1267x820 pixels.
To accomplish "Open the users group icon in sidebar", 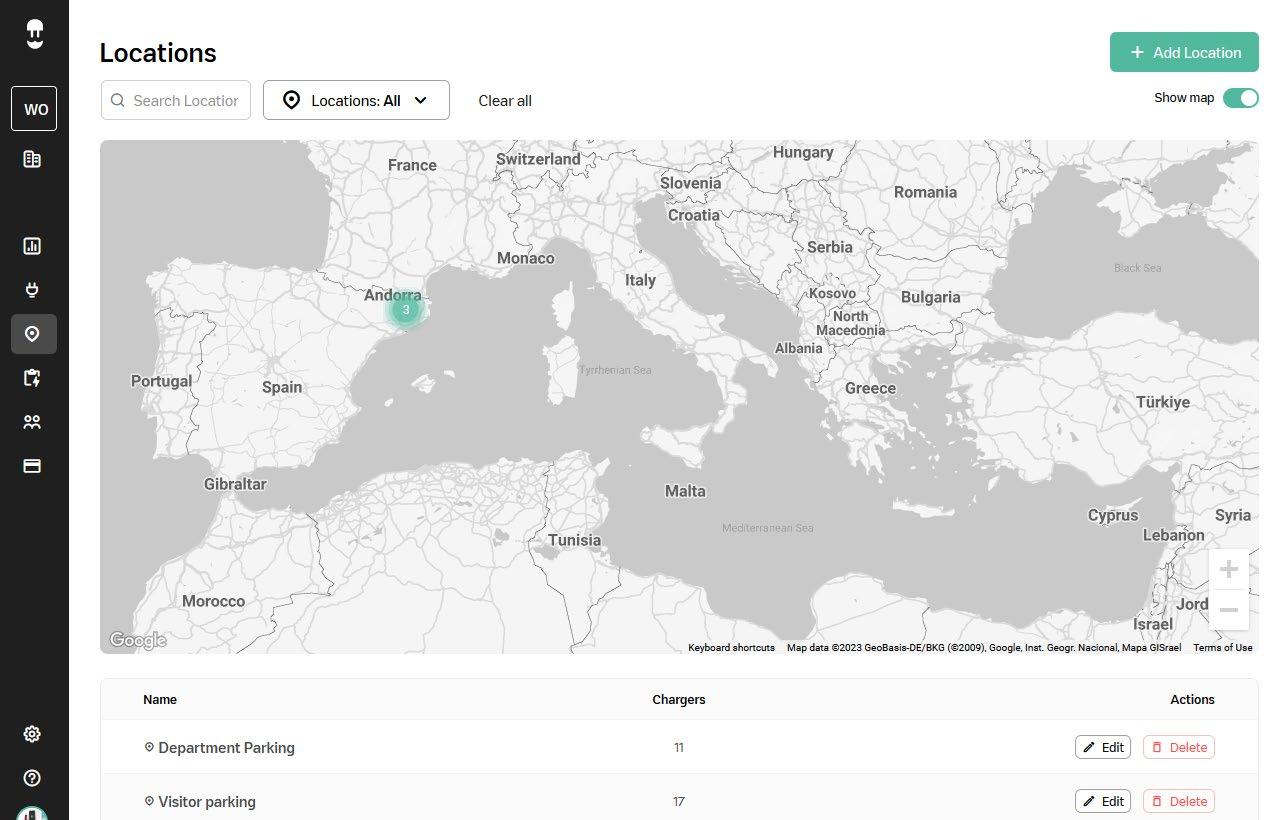I will pos(32,422).
